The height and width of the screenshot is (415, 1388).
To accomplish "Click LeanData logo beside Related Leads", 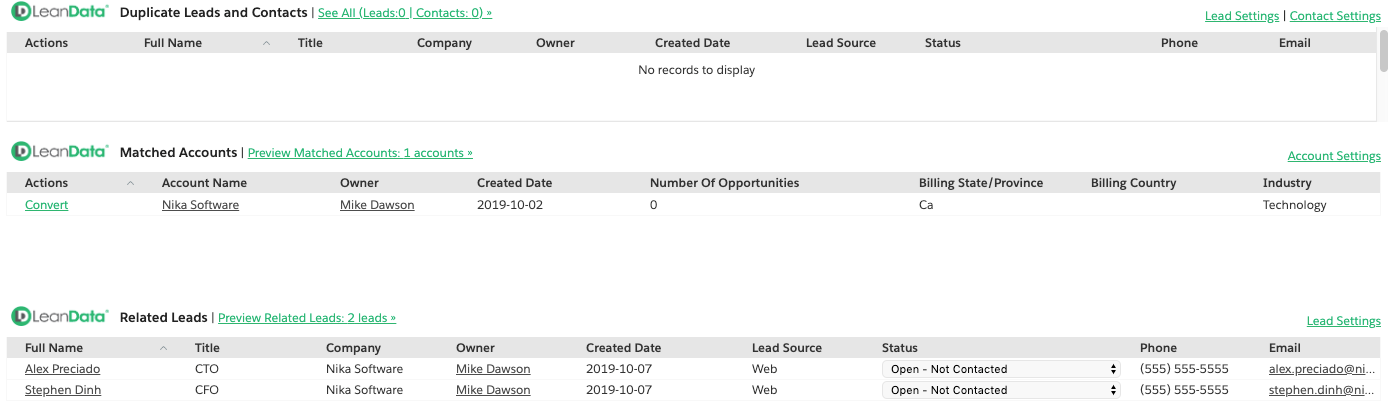I will (59, 317).
